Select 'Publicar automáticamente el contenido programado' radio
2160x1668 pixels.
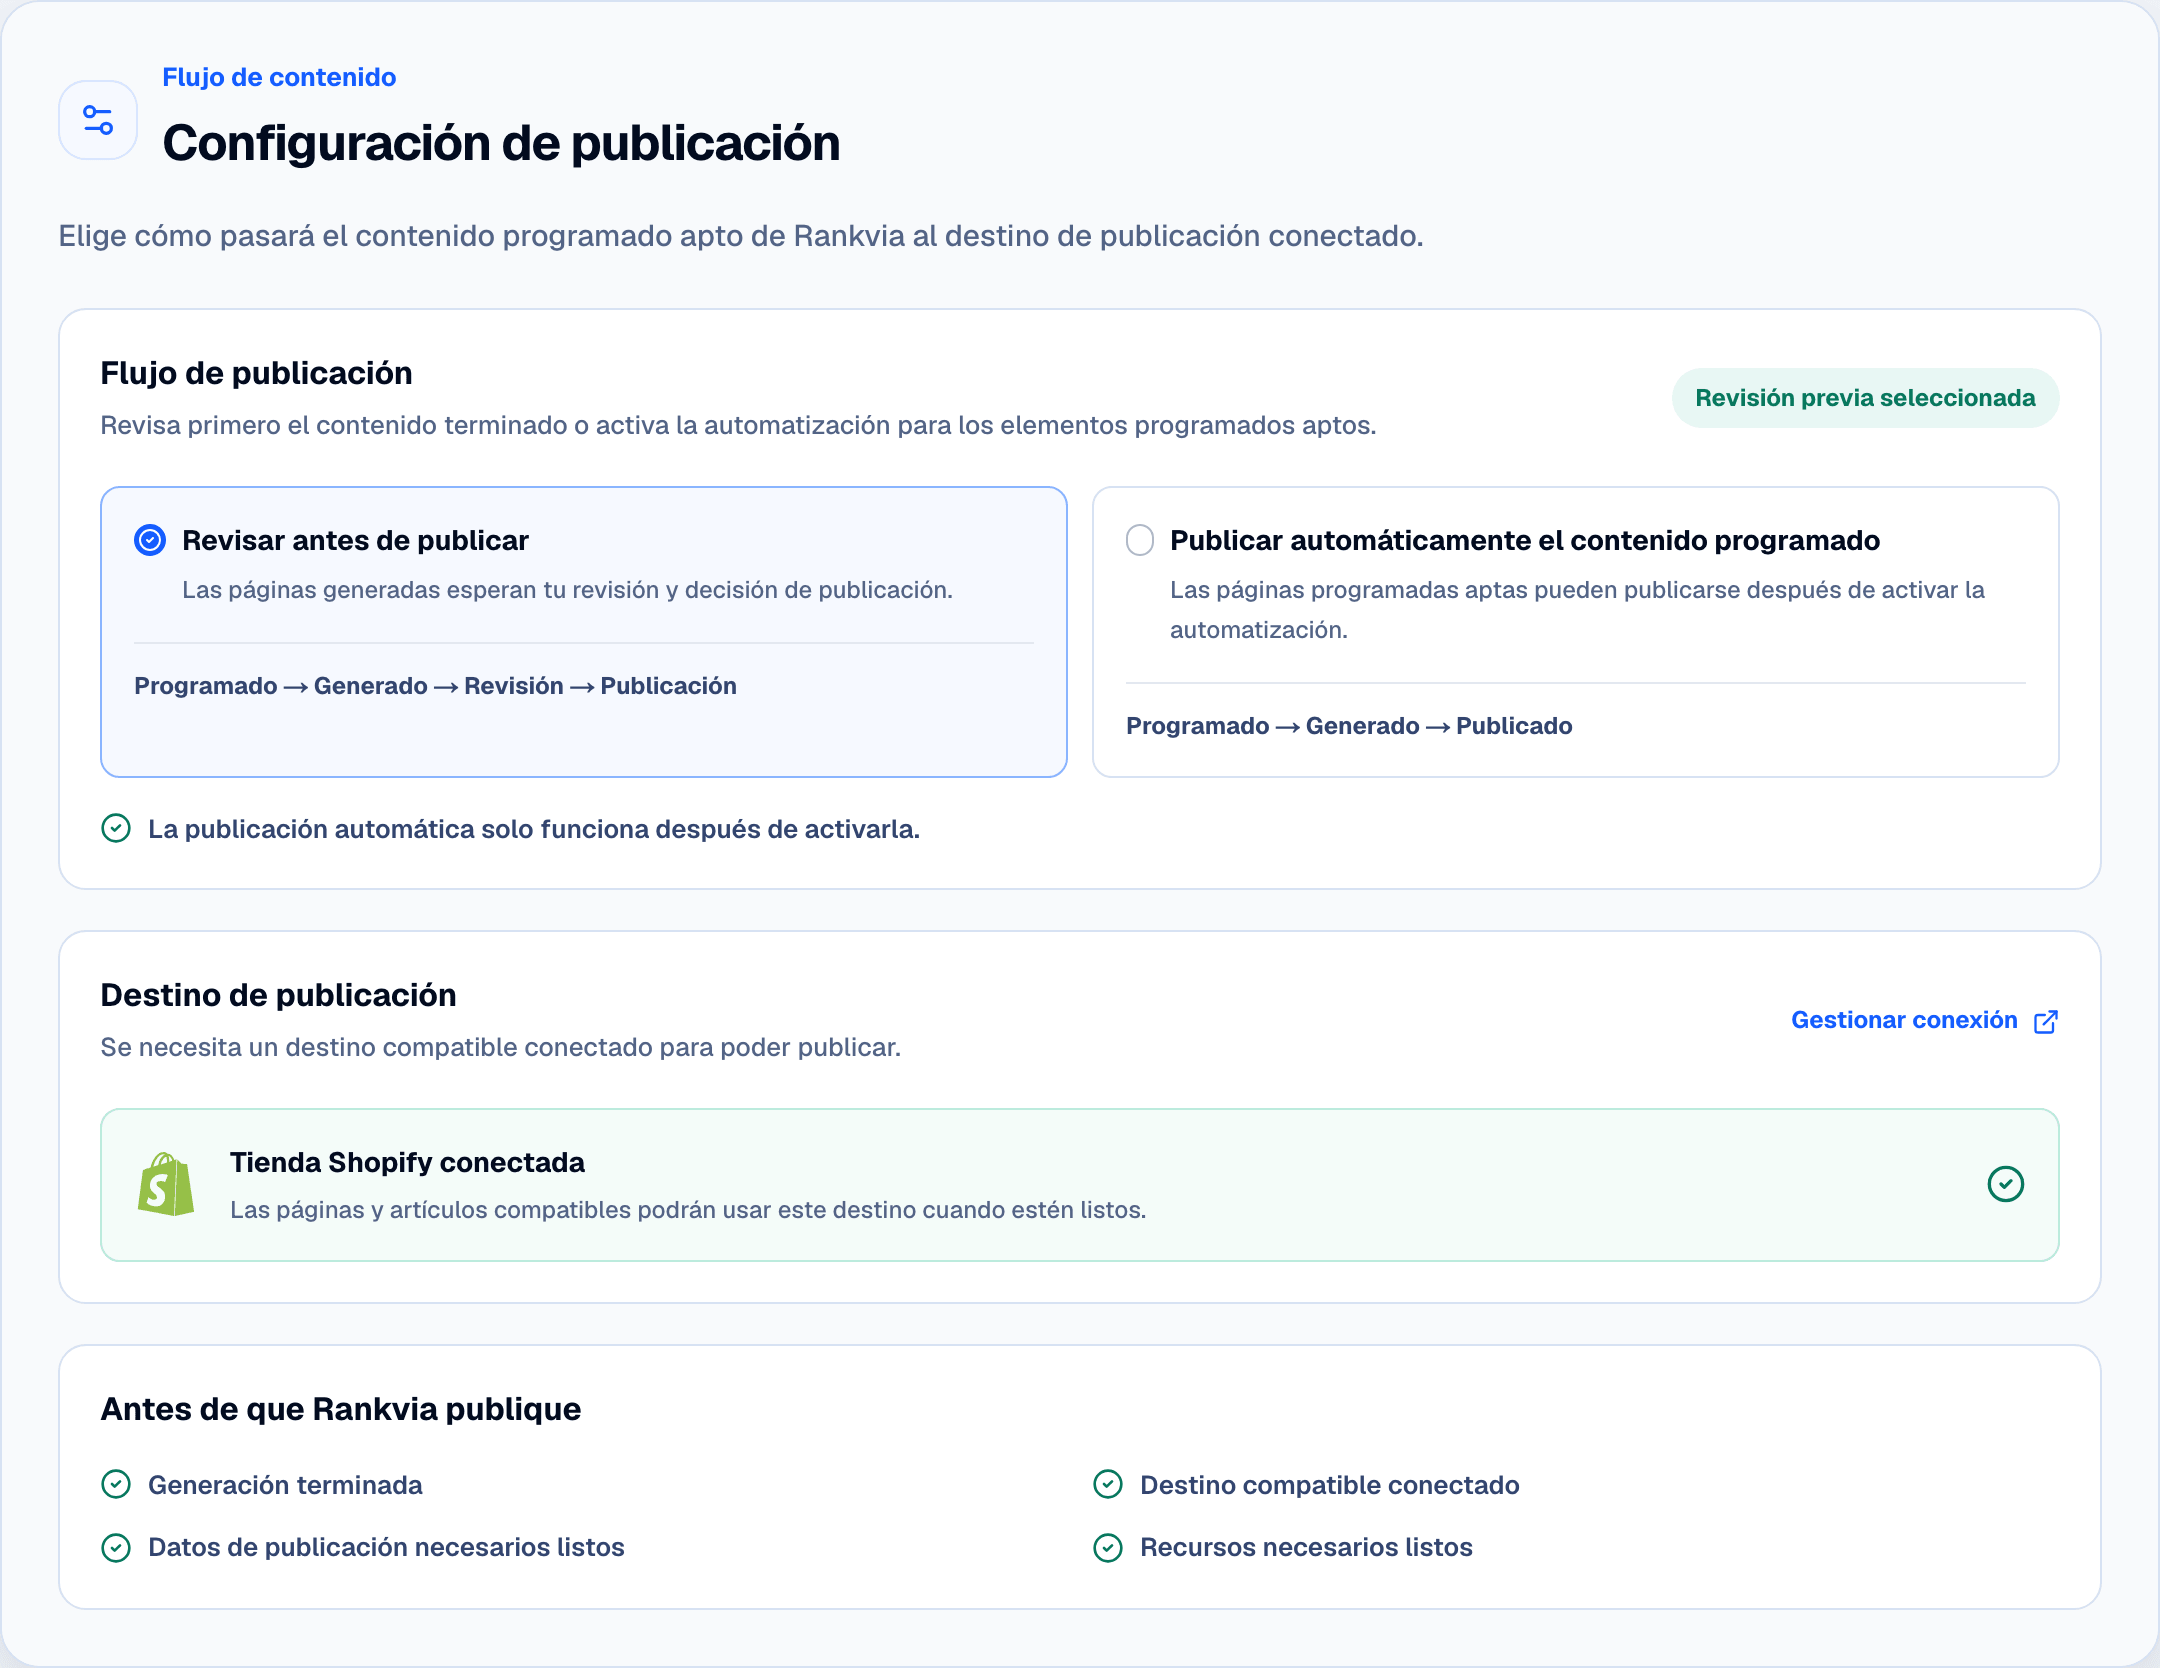click(x=1140, y=540)
